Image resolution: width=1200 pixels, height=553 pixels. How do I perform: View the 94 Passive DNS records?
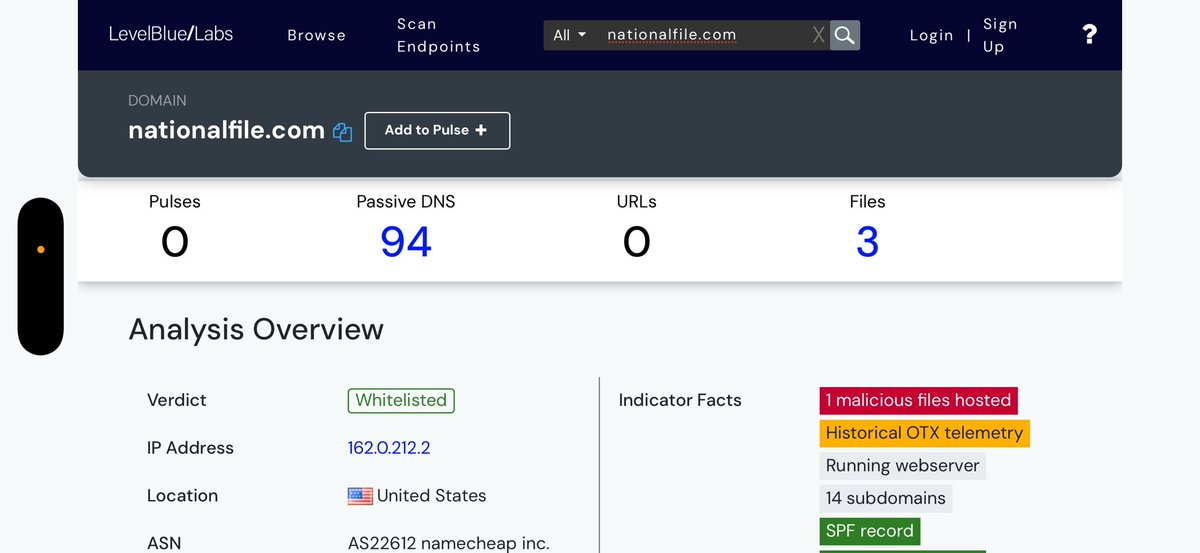[405, 242]
